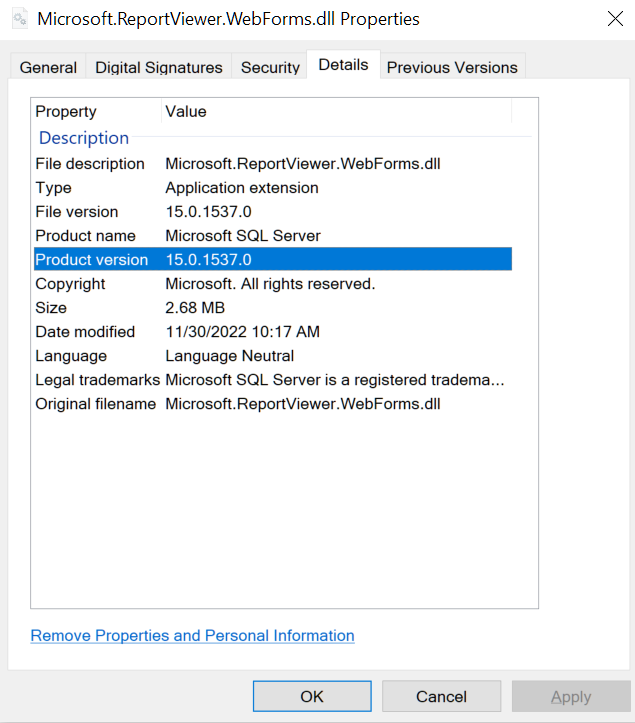Image resolution: width=635 pixels, height=723 pixels.
Task: Select the Size property row
Action: (x=273, y=308)
